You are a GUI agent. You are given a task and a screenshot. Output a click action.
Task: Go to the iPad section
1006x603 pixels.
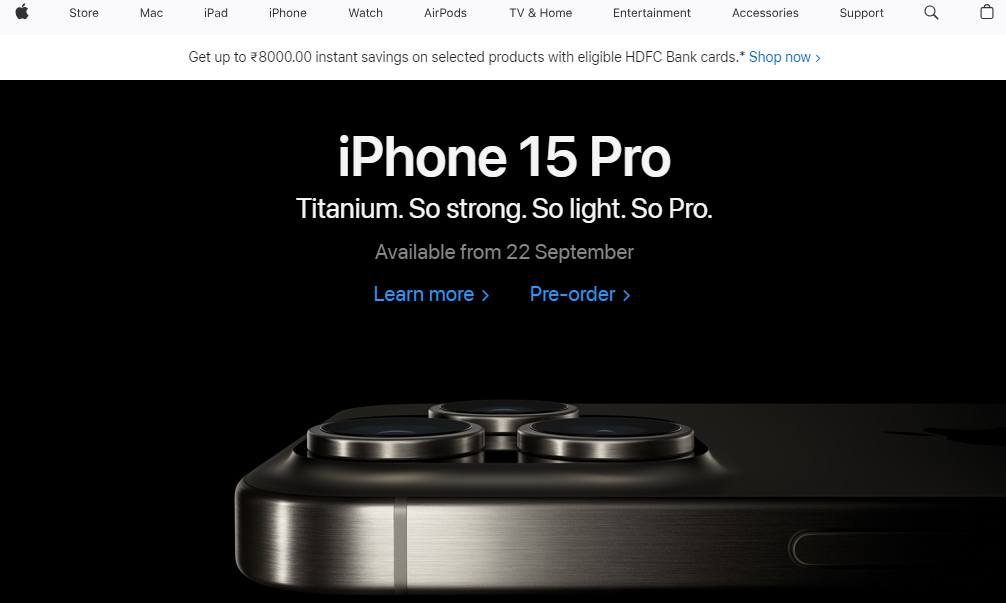click(x=216, y=13)
